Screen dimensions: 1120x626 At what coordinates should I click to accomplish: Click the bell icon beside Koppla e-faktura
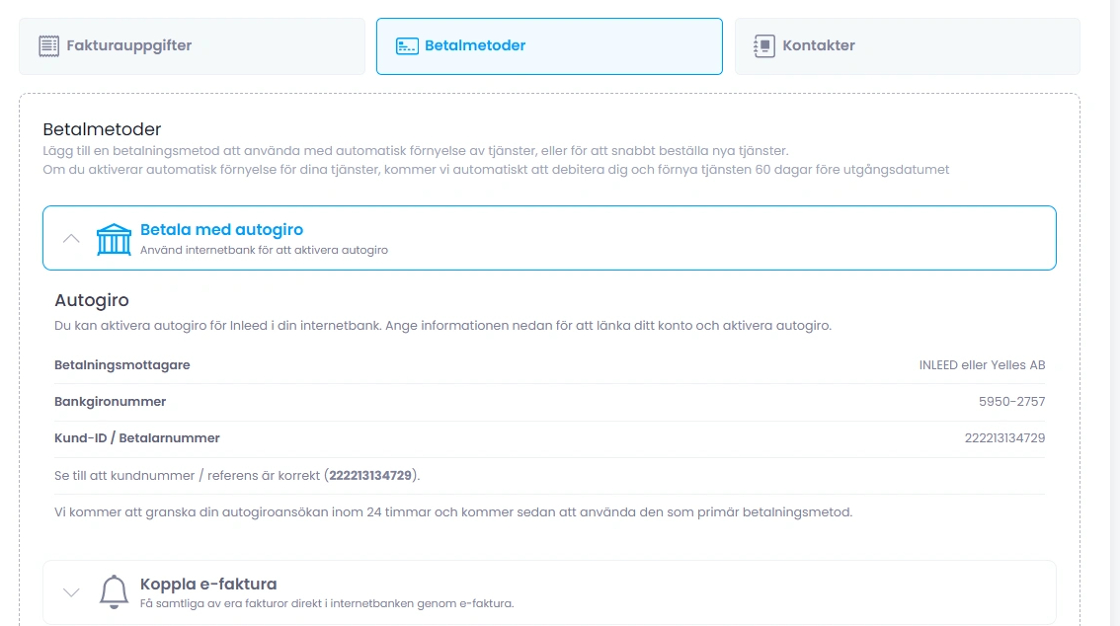[114, 592]
